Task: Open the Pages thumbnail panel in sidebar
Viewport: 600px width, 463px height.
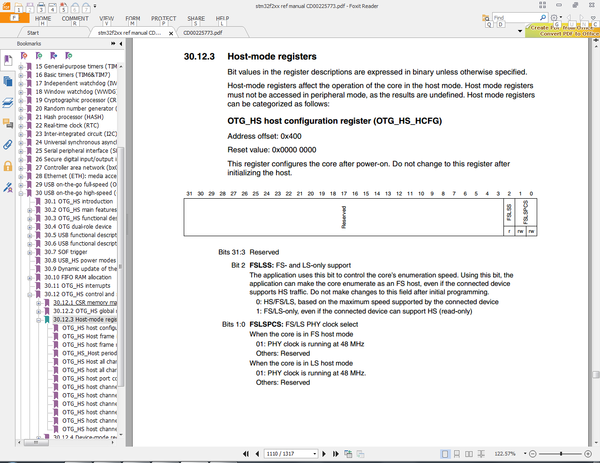Action: [x=8, y=81]
